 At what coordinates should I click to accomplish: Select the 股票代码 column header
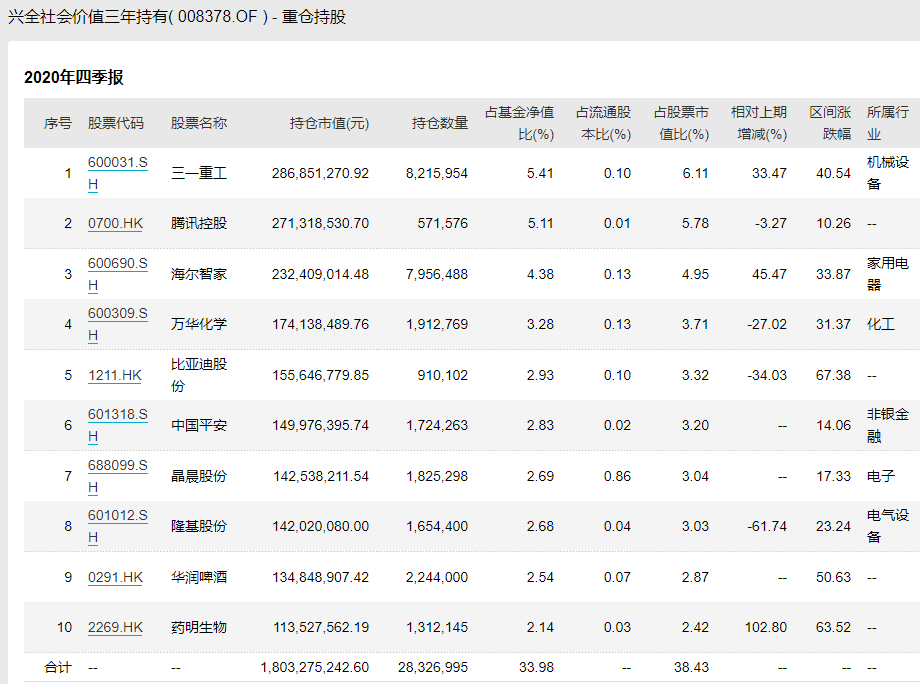[x=116, y=123]
